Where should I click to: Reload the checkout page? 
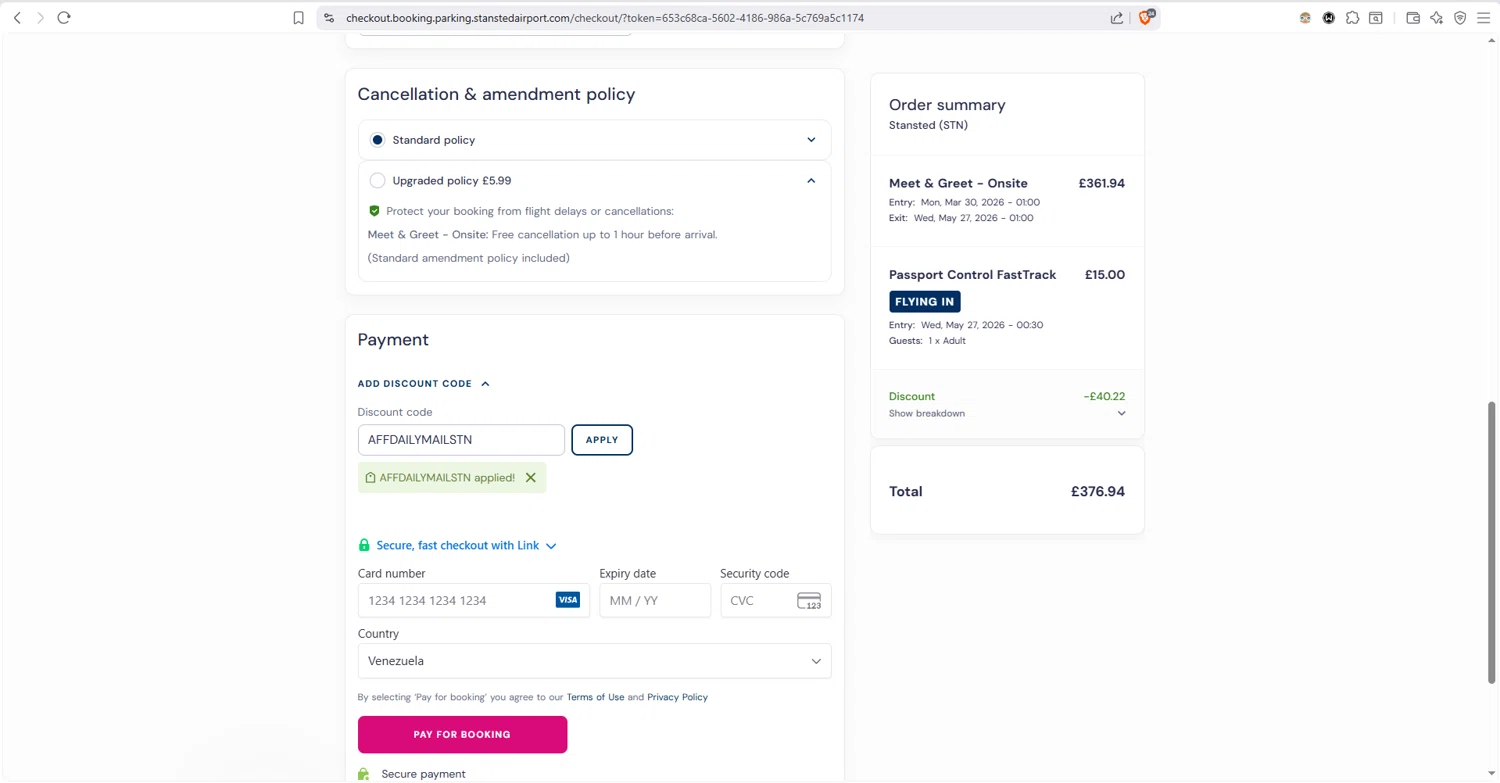64,18
